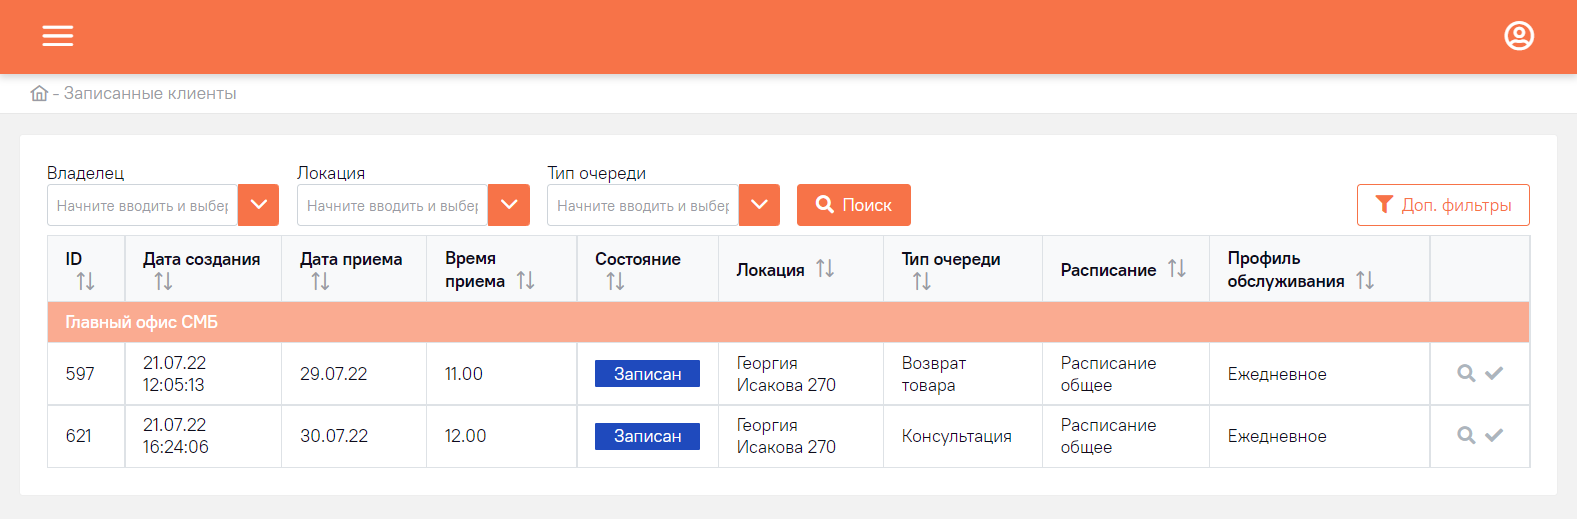The width and height of the screenshot is (1577, 519).
Task: Confirm checkmark for record 621
Action: pos(1494,435)
